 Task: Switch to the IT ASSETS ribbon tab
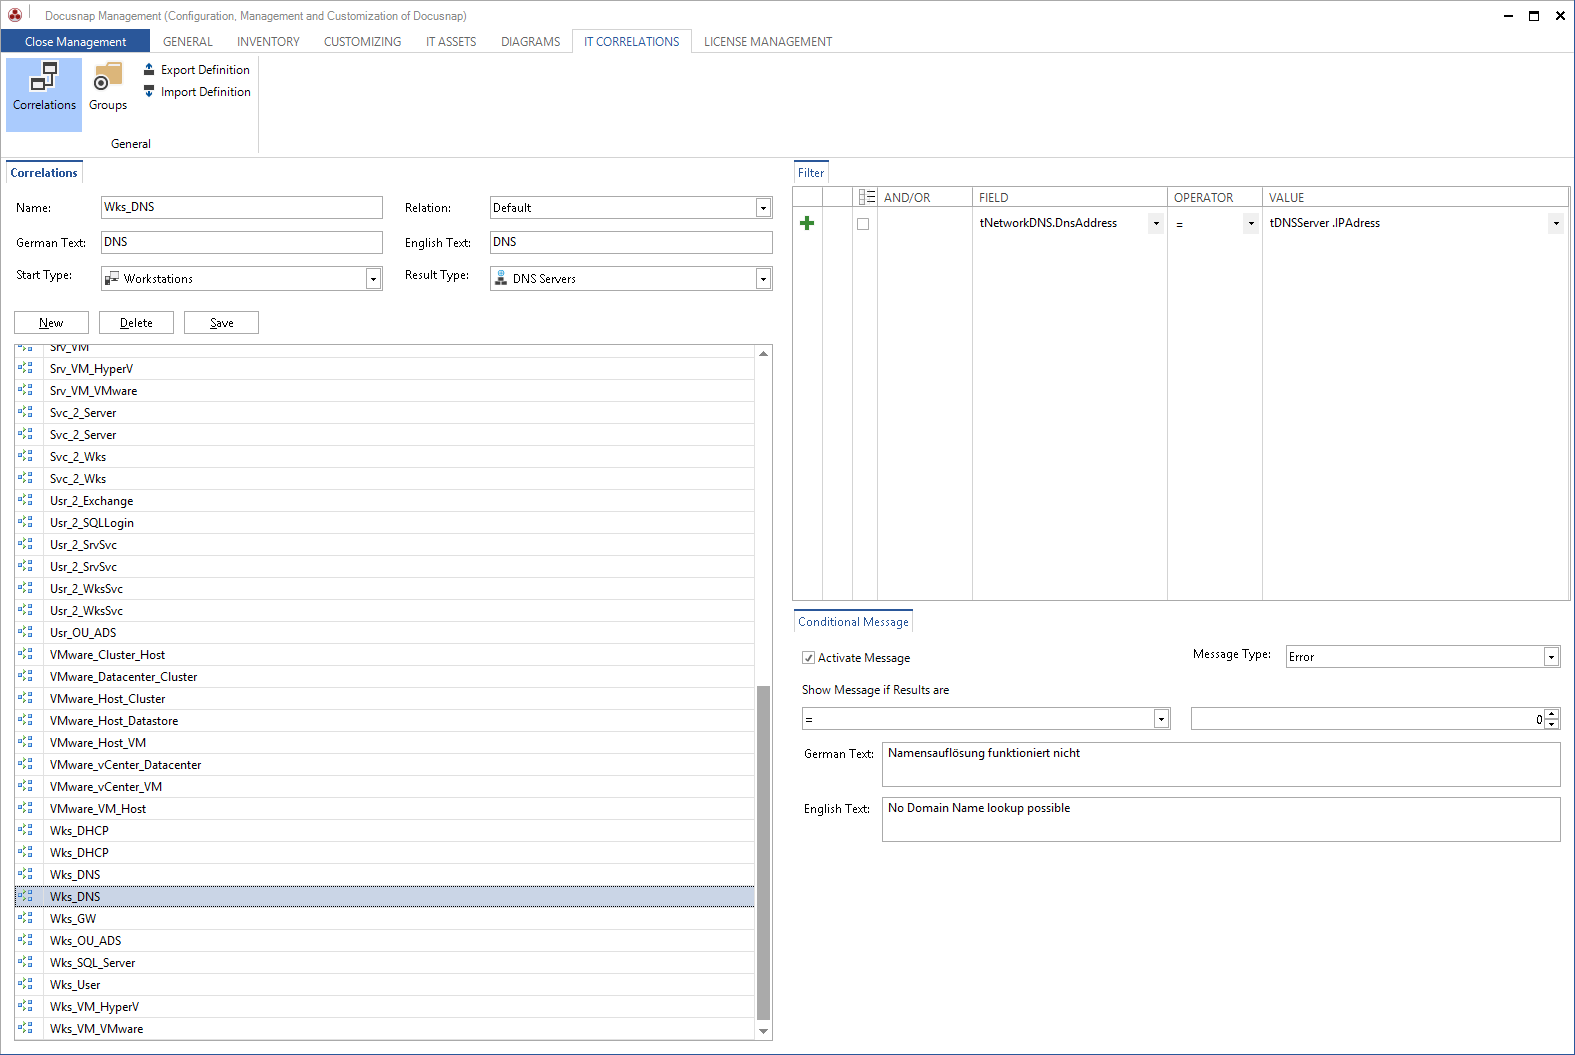point(451,41)
